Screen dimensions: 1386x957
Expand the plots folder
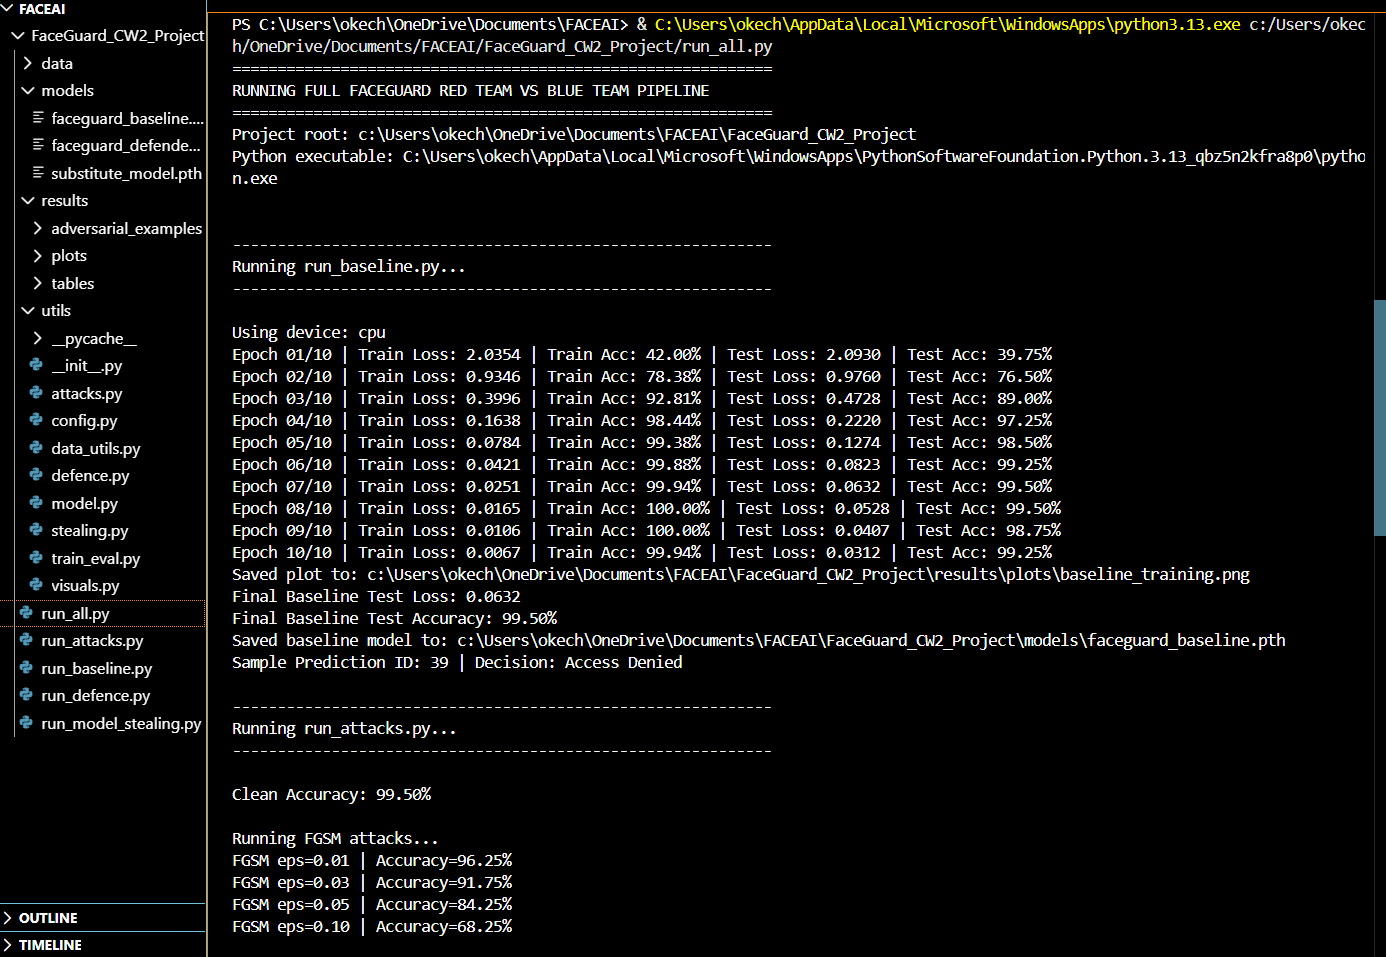(x=38, y=256)
